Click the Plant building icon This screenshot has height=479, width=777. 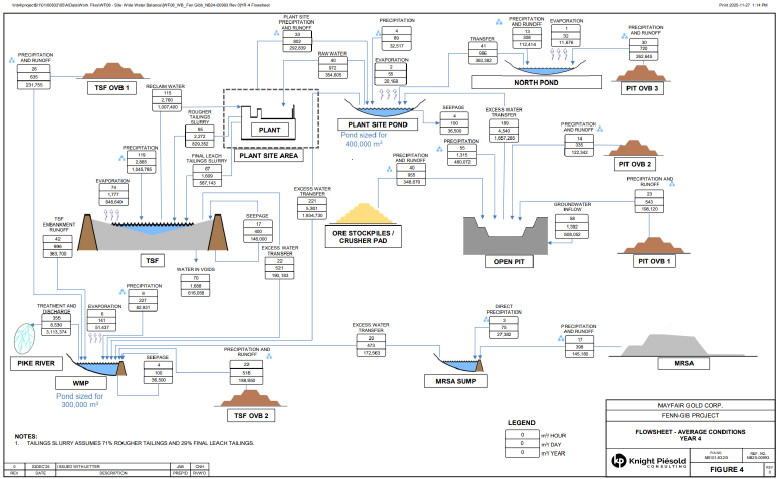268,122
